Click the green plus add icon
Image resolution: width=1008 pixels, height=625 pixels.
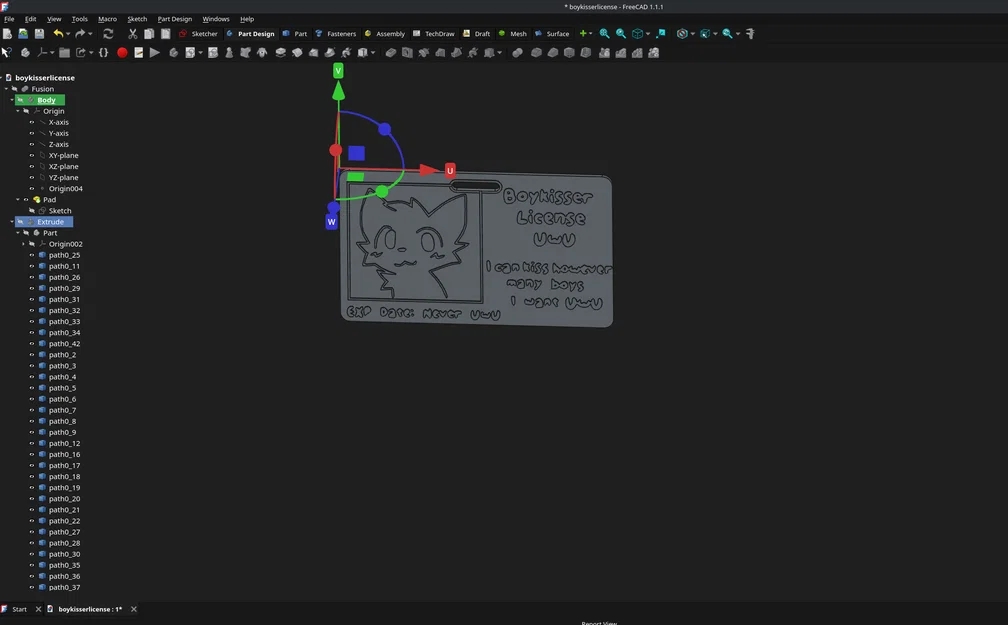(582, 33)
